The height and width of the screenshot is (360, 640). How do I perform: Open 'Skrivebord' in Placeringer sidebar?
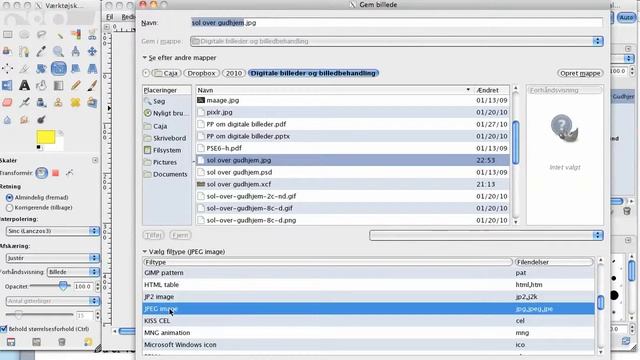[x=167, y=138]
